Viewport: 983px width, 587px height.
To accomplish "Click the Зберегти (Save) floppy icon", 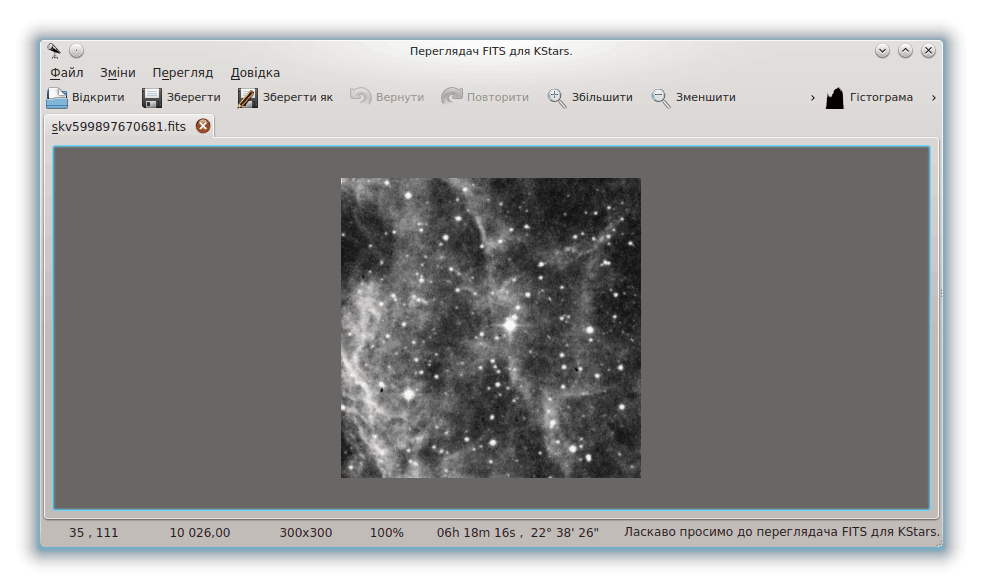I will [152, 98].
